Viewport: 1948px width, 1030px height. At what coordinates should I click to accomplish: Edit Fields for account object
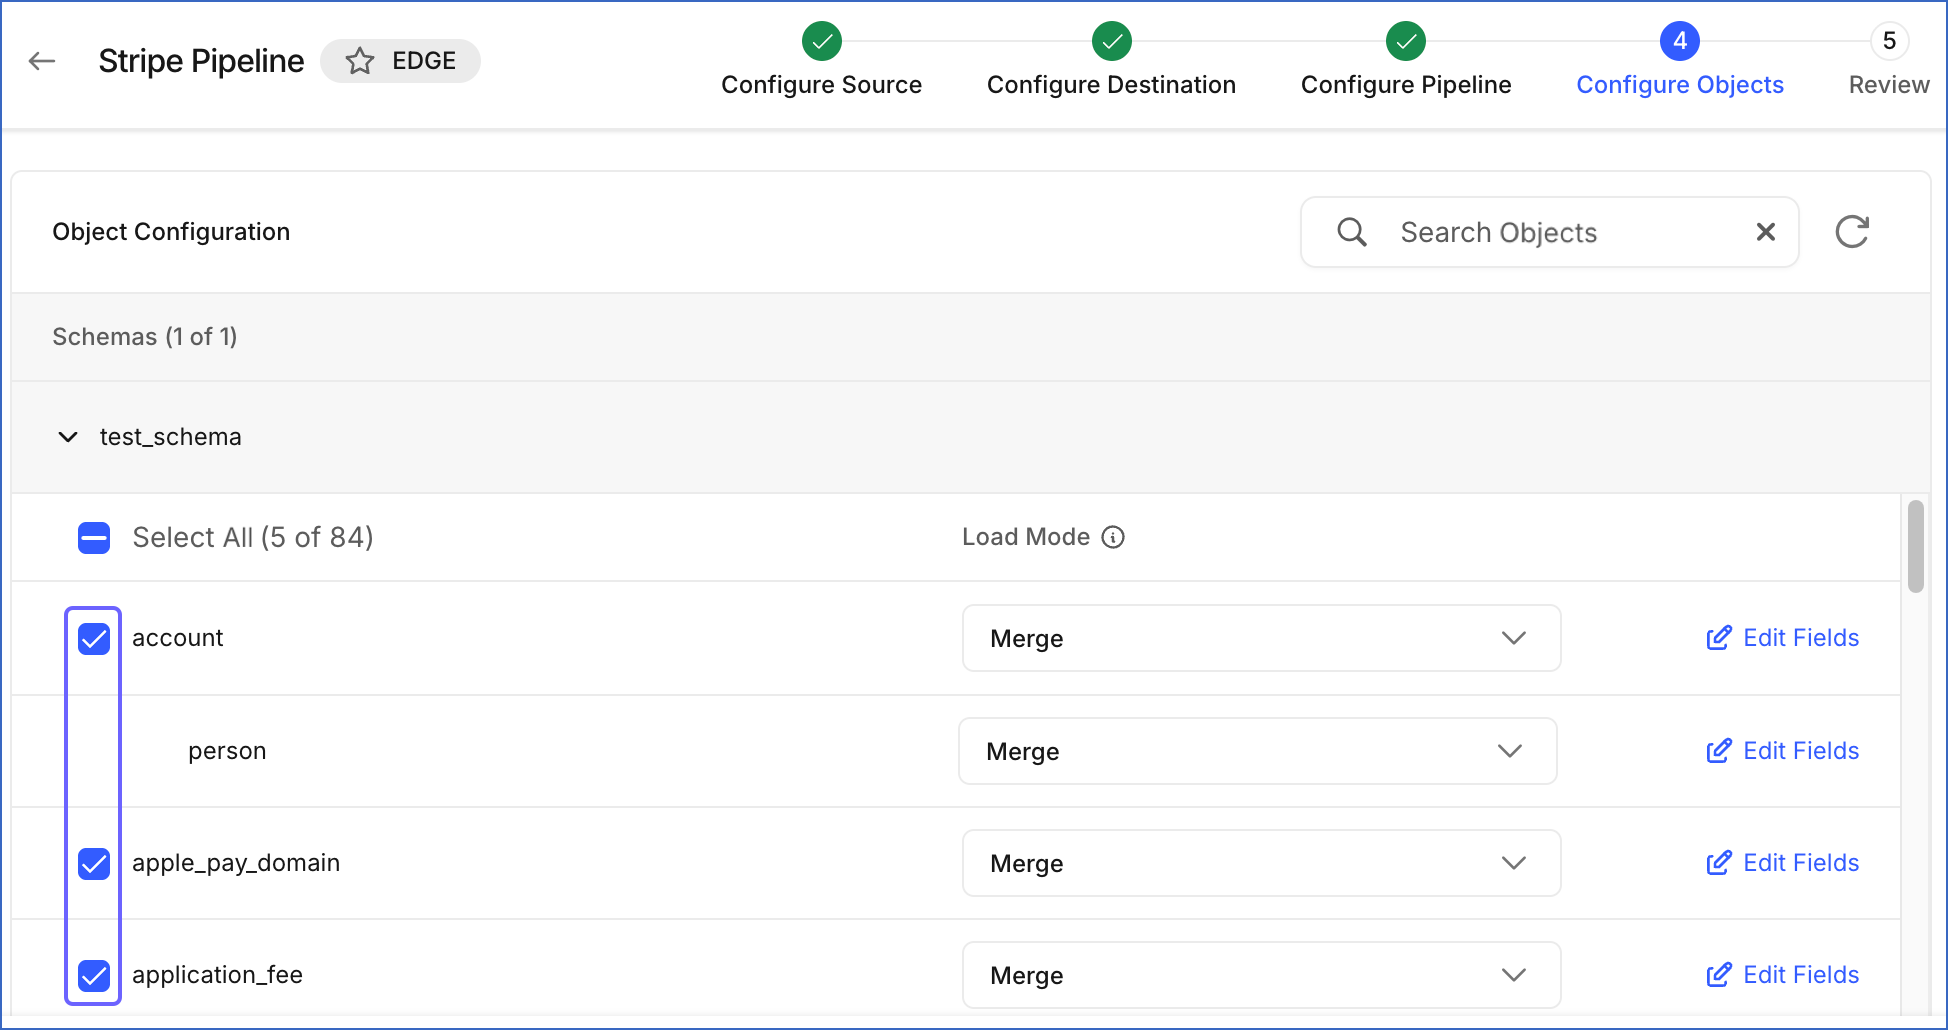pos(1782,638)
